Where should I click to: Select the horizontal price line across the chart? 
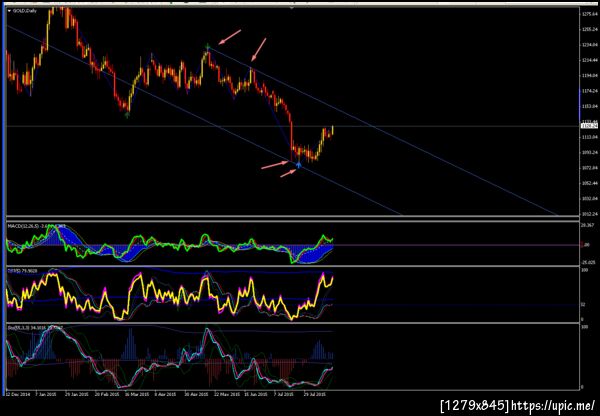pos(293,126)
